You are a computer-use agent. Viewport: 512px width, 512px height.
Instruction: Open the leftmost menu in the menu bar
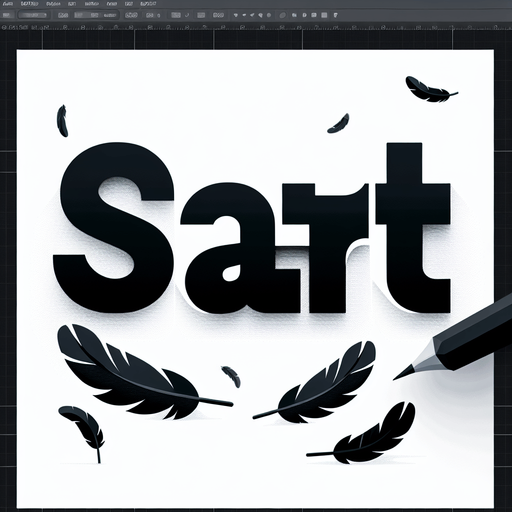click(x=8, y=4)
